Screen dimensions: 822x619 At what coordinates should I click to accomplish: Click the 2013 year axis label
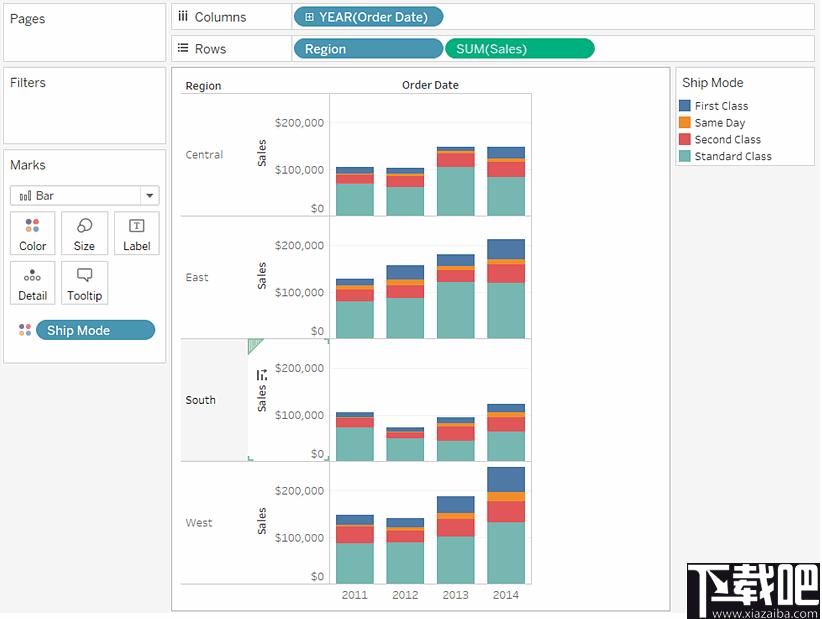pyautogui.click(x=455, y=595)
